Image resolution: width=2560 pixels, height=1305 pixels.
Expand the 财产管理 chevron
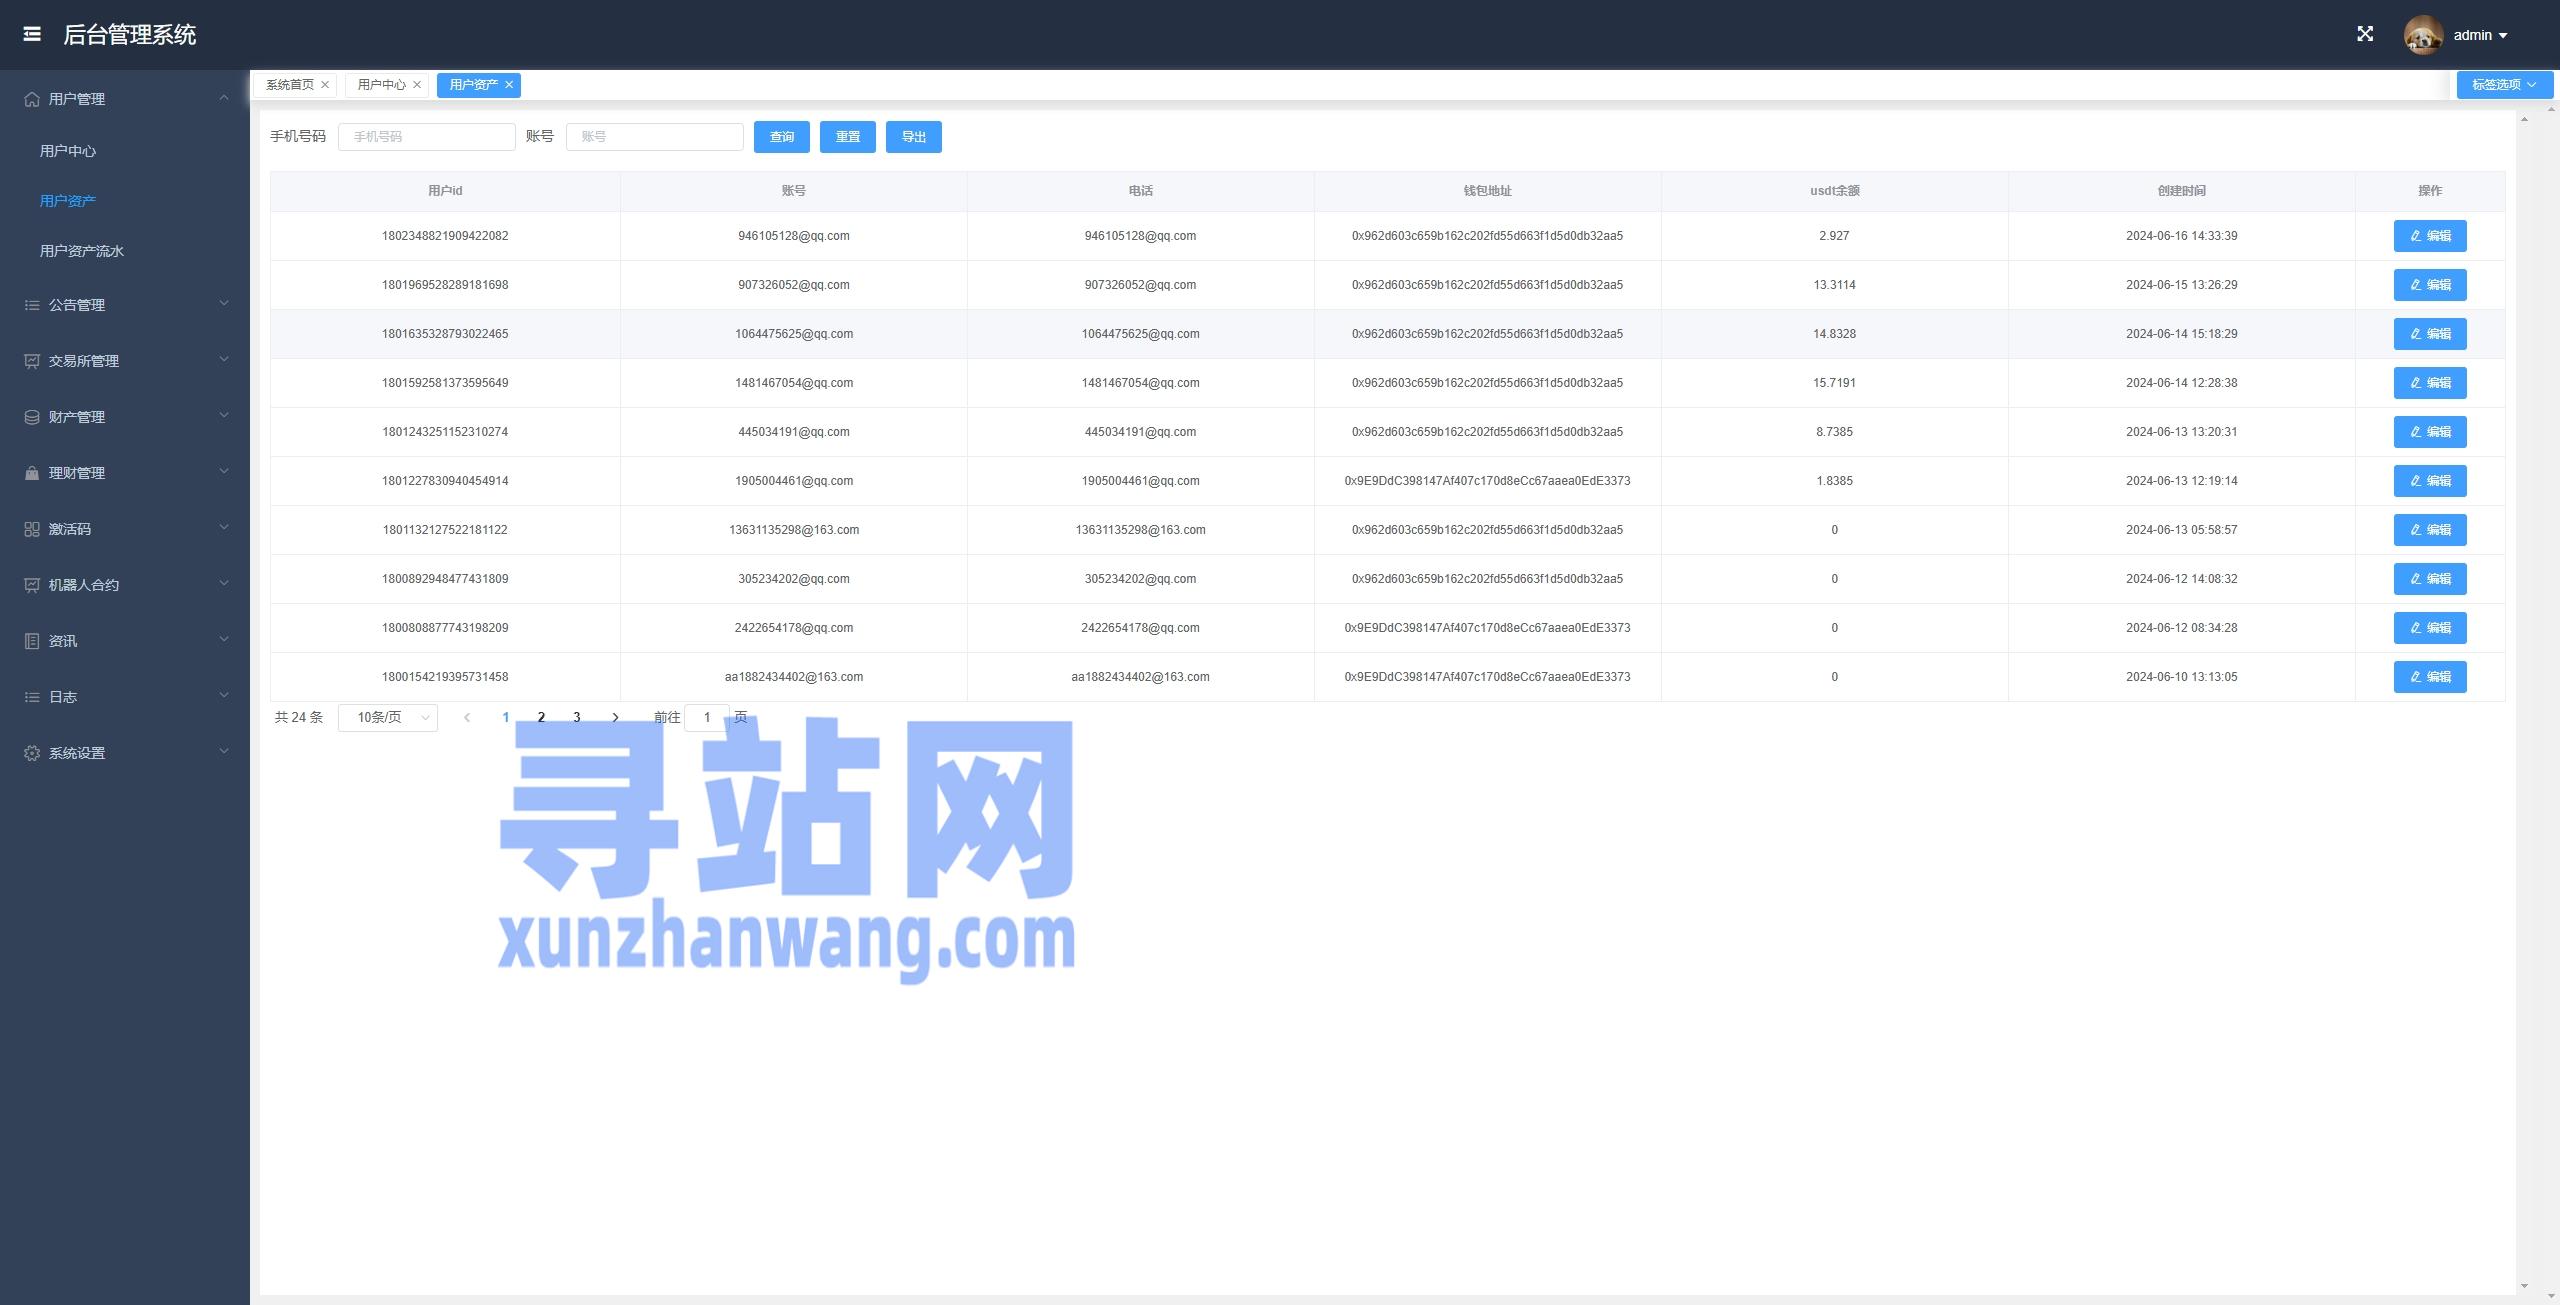pyautogui.click(x=224, y=416)
